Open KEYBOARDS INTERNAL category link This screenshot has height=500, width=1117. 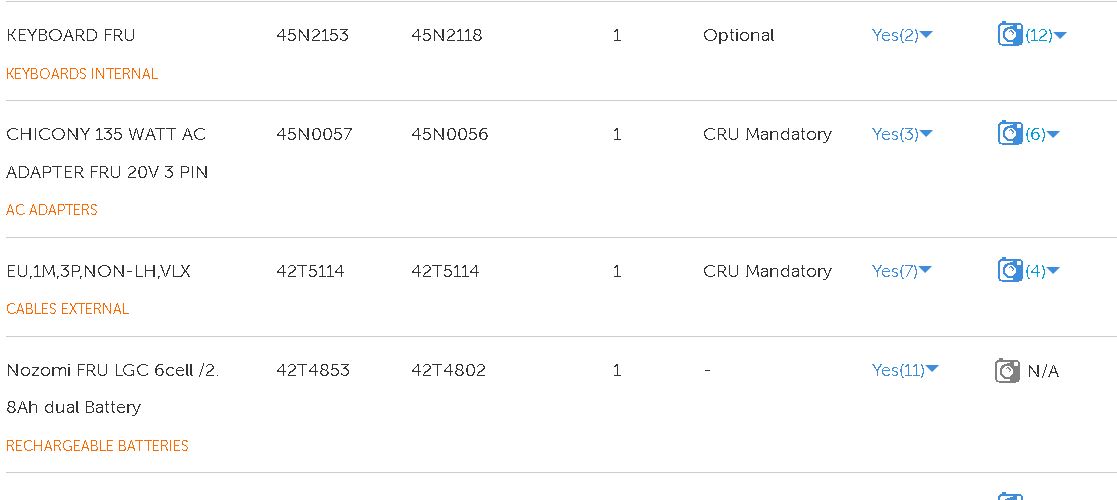tap(82, 74)
